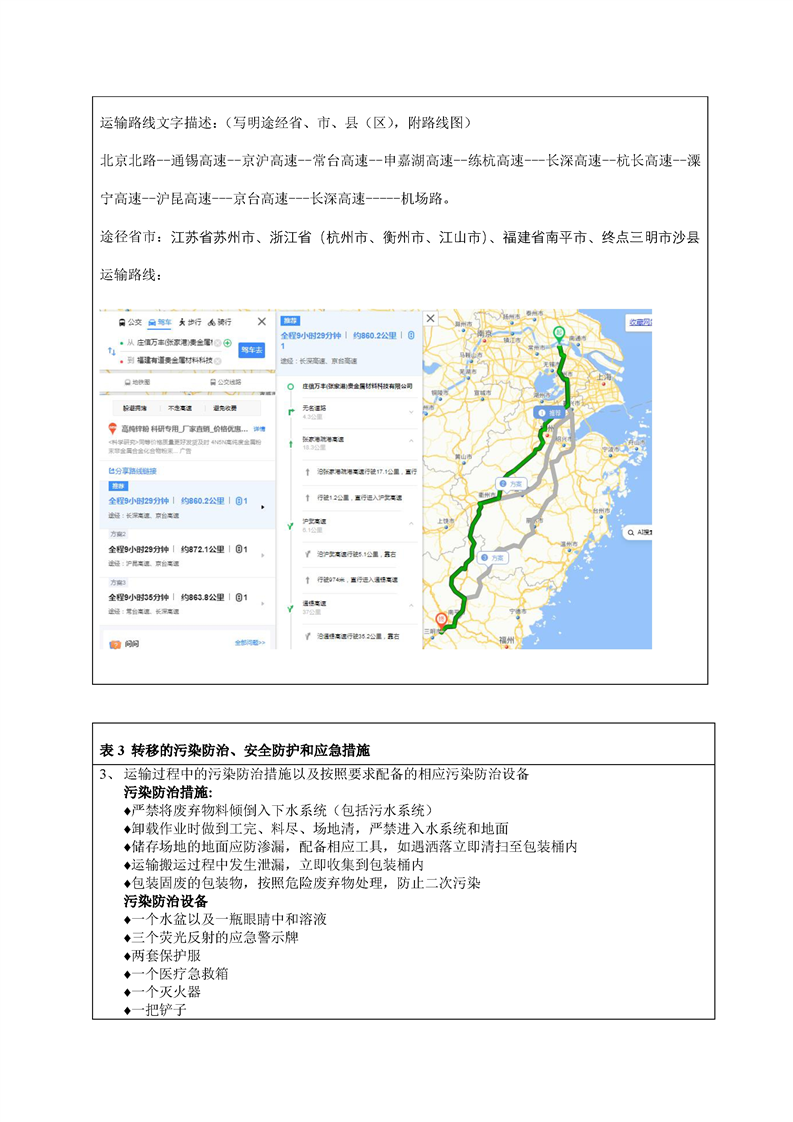
Task: Expand the 无名道路 route step
Action: click(411, 412)
